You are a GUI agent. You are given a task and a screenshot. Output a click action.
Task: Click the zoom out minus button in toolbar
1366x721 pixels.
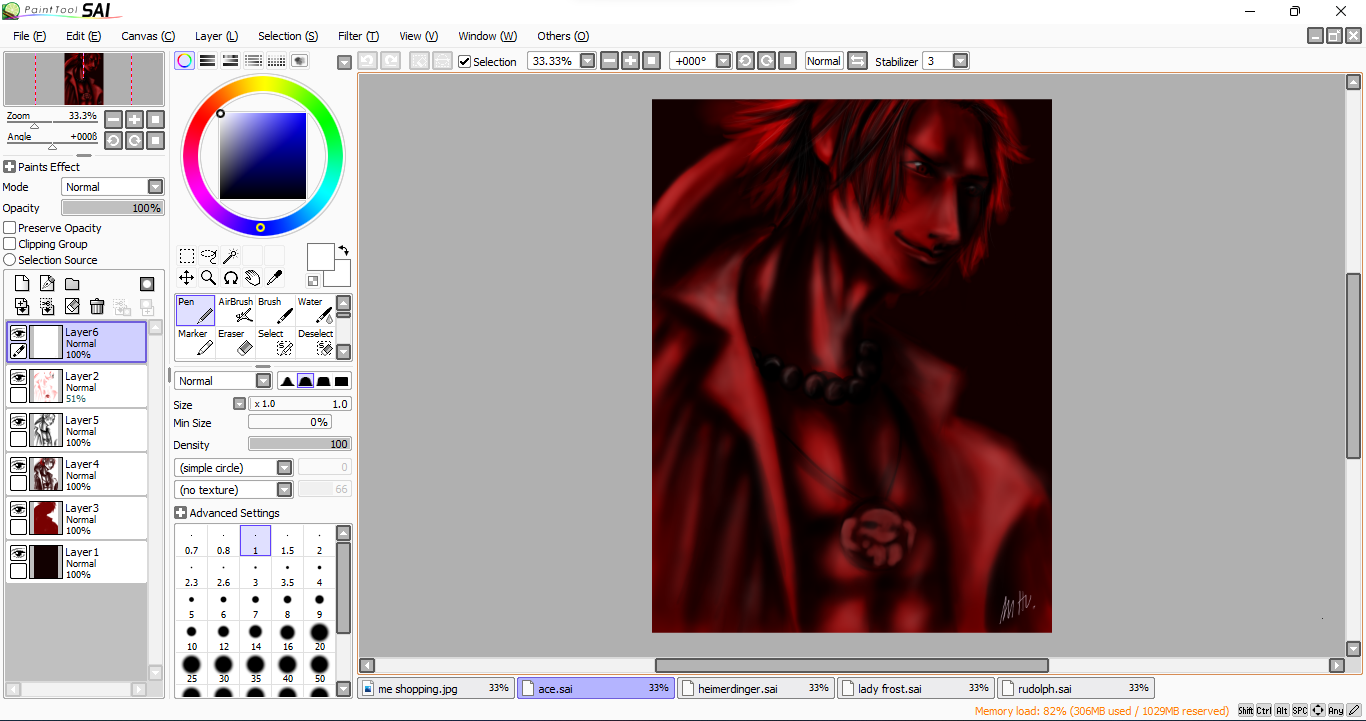(x=609, y=61)
